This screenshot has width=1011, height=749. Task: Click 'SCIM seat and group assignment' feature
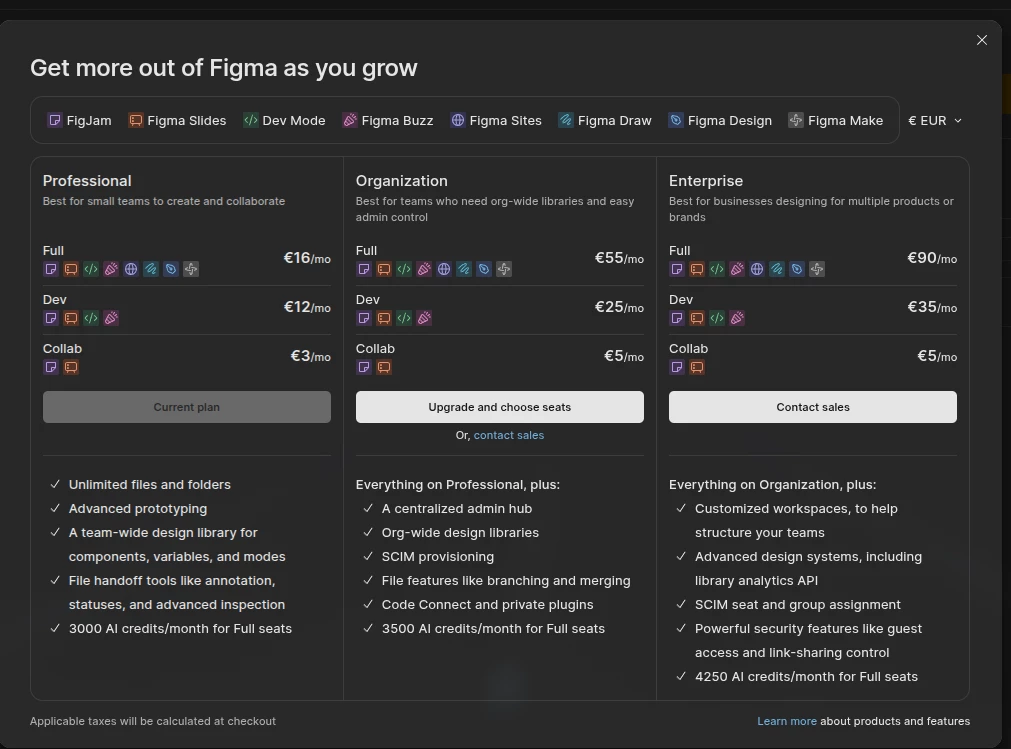tap(798, 605)
